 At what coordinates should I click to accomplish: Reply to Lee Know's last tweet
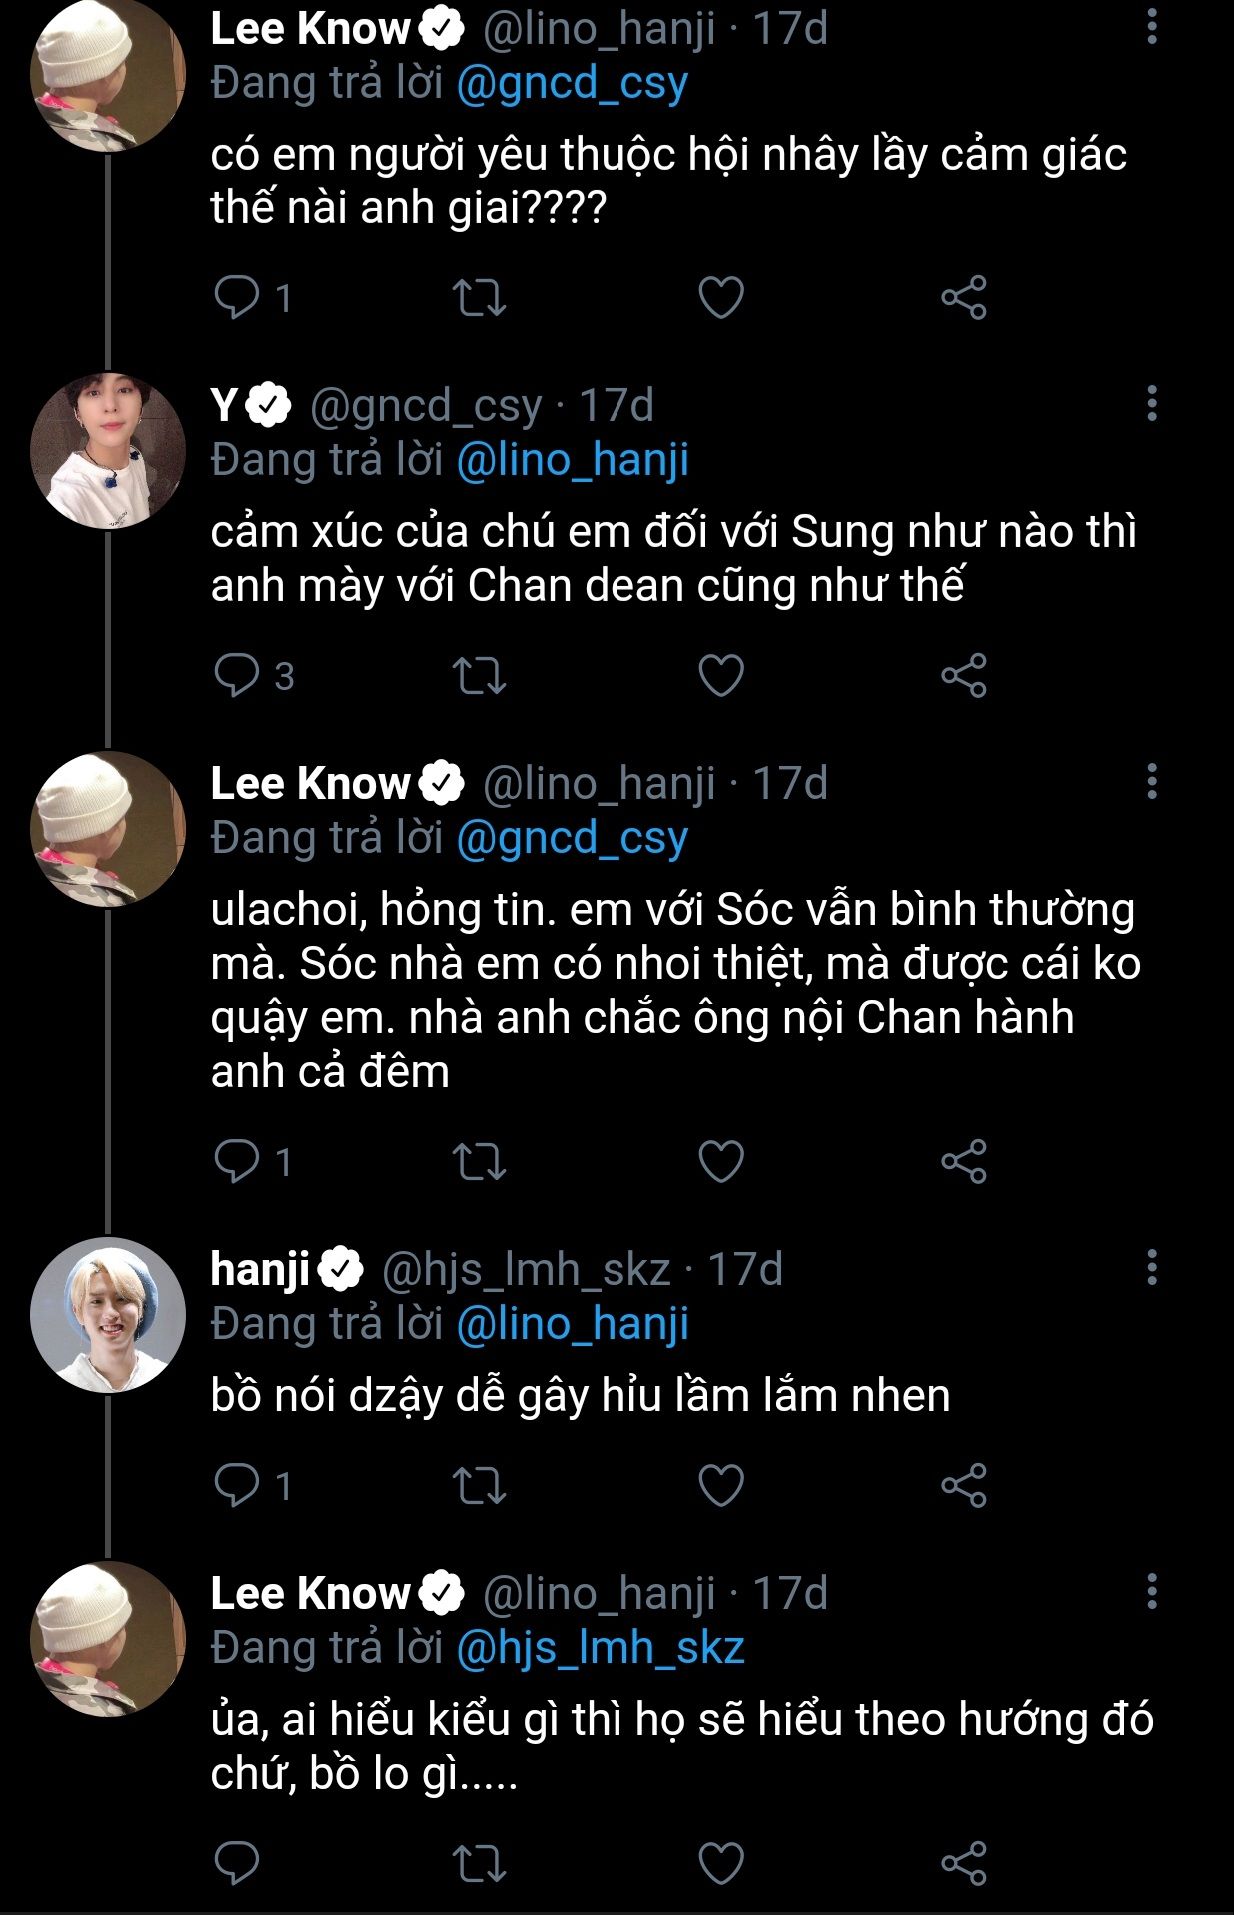click(x=237, y=1863)
